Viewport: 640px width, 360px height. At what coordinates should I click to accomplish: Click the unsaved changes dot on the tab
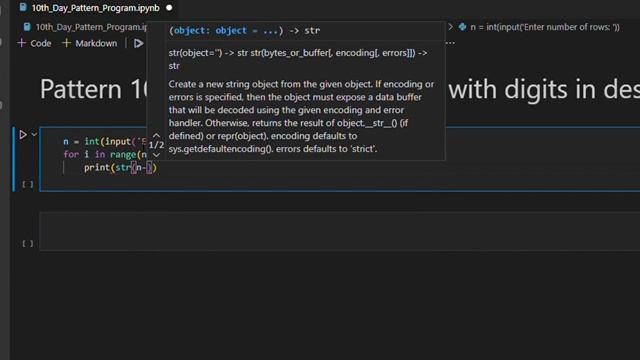click(169, 8)
